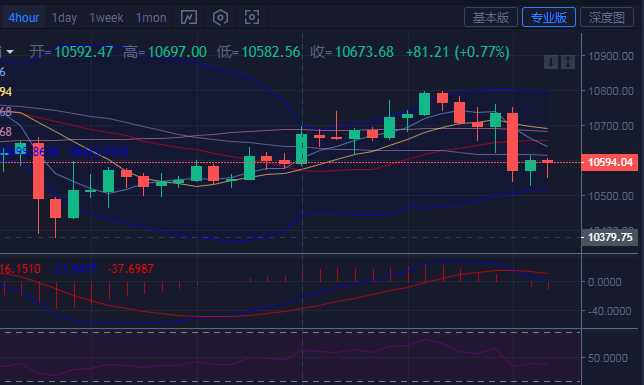Select the 1mon timeframe
Image resolution: width=644 pixels, height=385 pixels.
coord(151,18)
